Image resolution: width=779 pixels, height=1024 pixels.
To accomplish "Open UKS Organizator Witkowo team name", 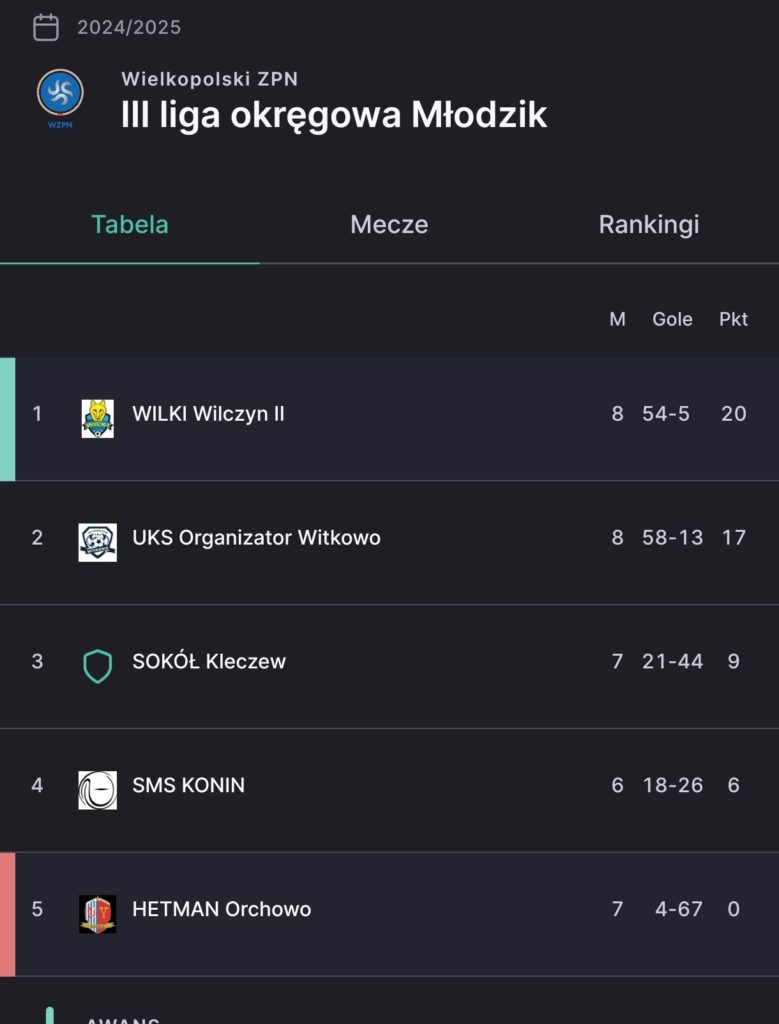I will [256, 537].
